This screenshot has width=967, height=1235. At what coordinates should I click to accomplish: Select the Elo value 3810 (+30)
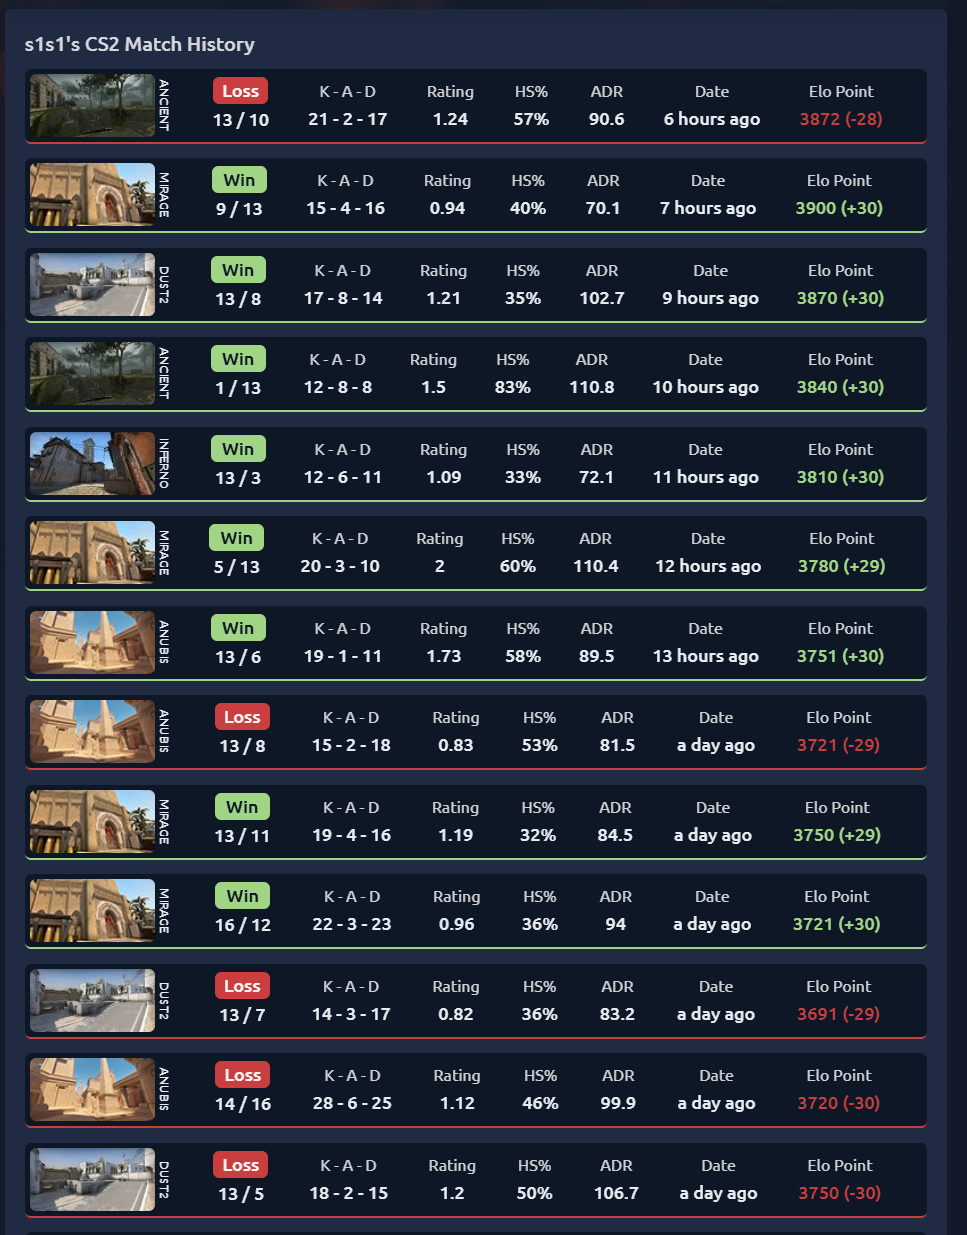tap(840, 477)
